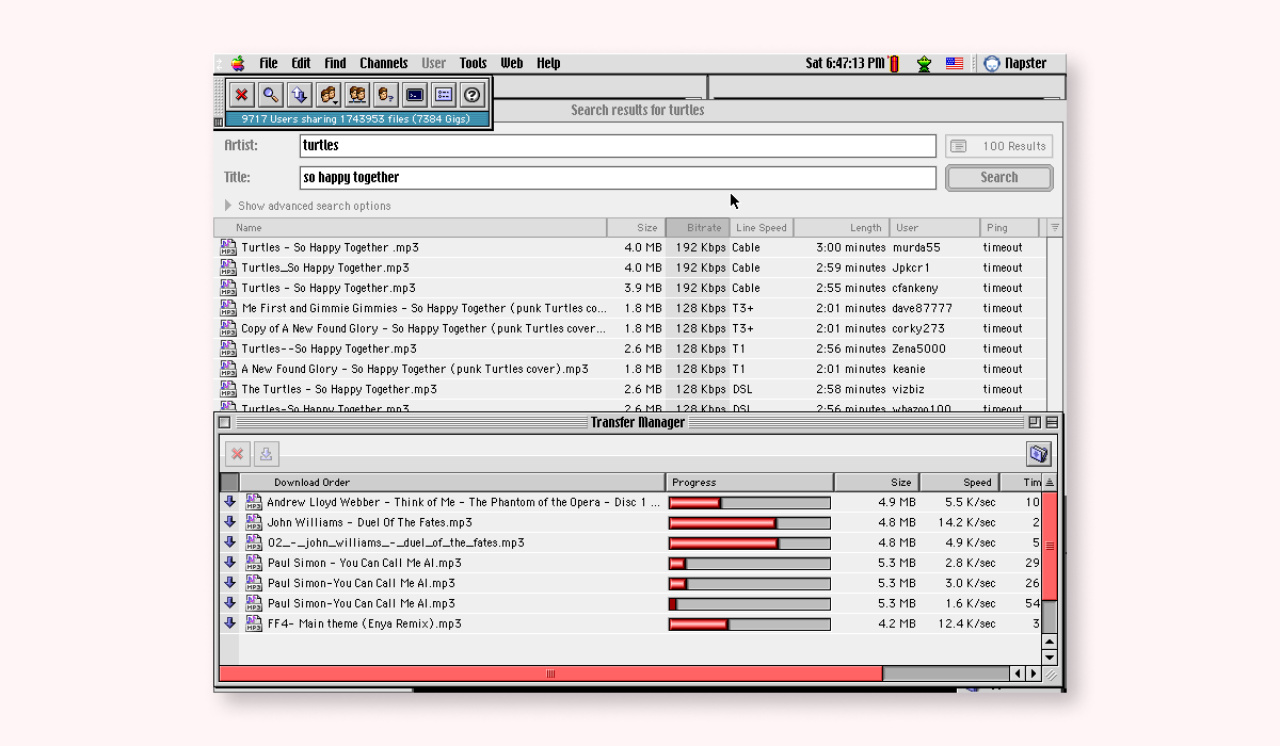Toggle the Transfer Manager window collapse box

1051,423
